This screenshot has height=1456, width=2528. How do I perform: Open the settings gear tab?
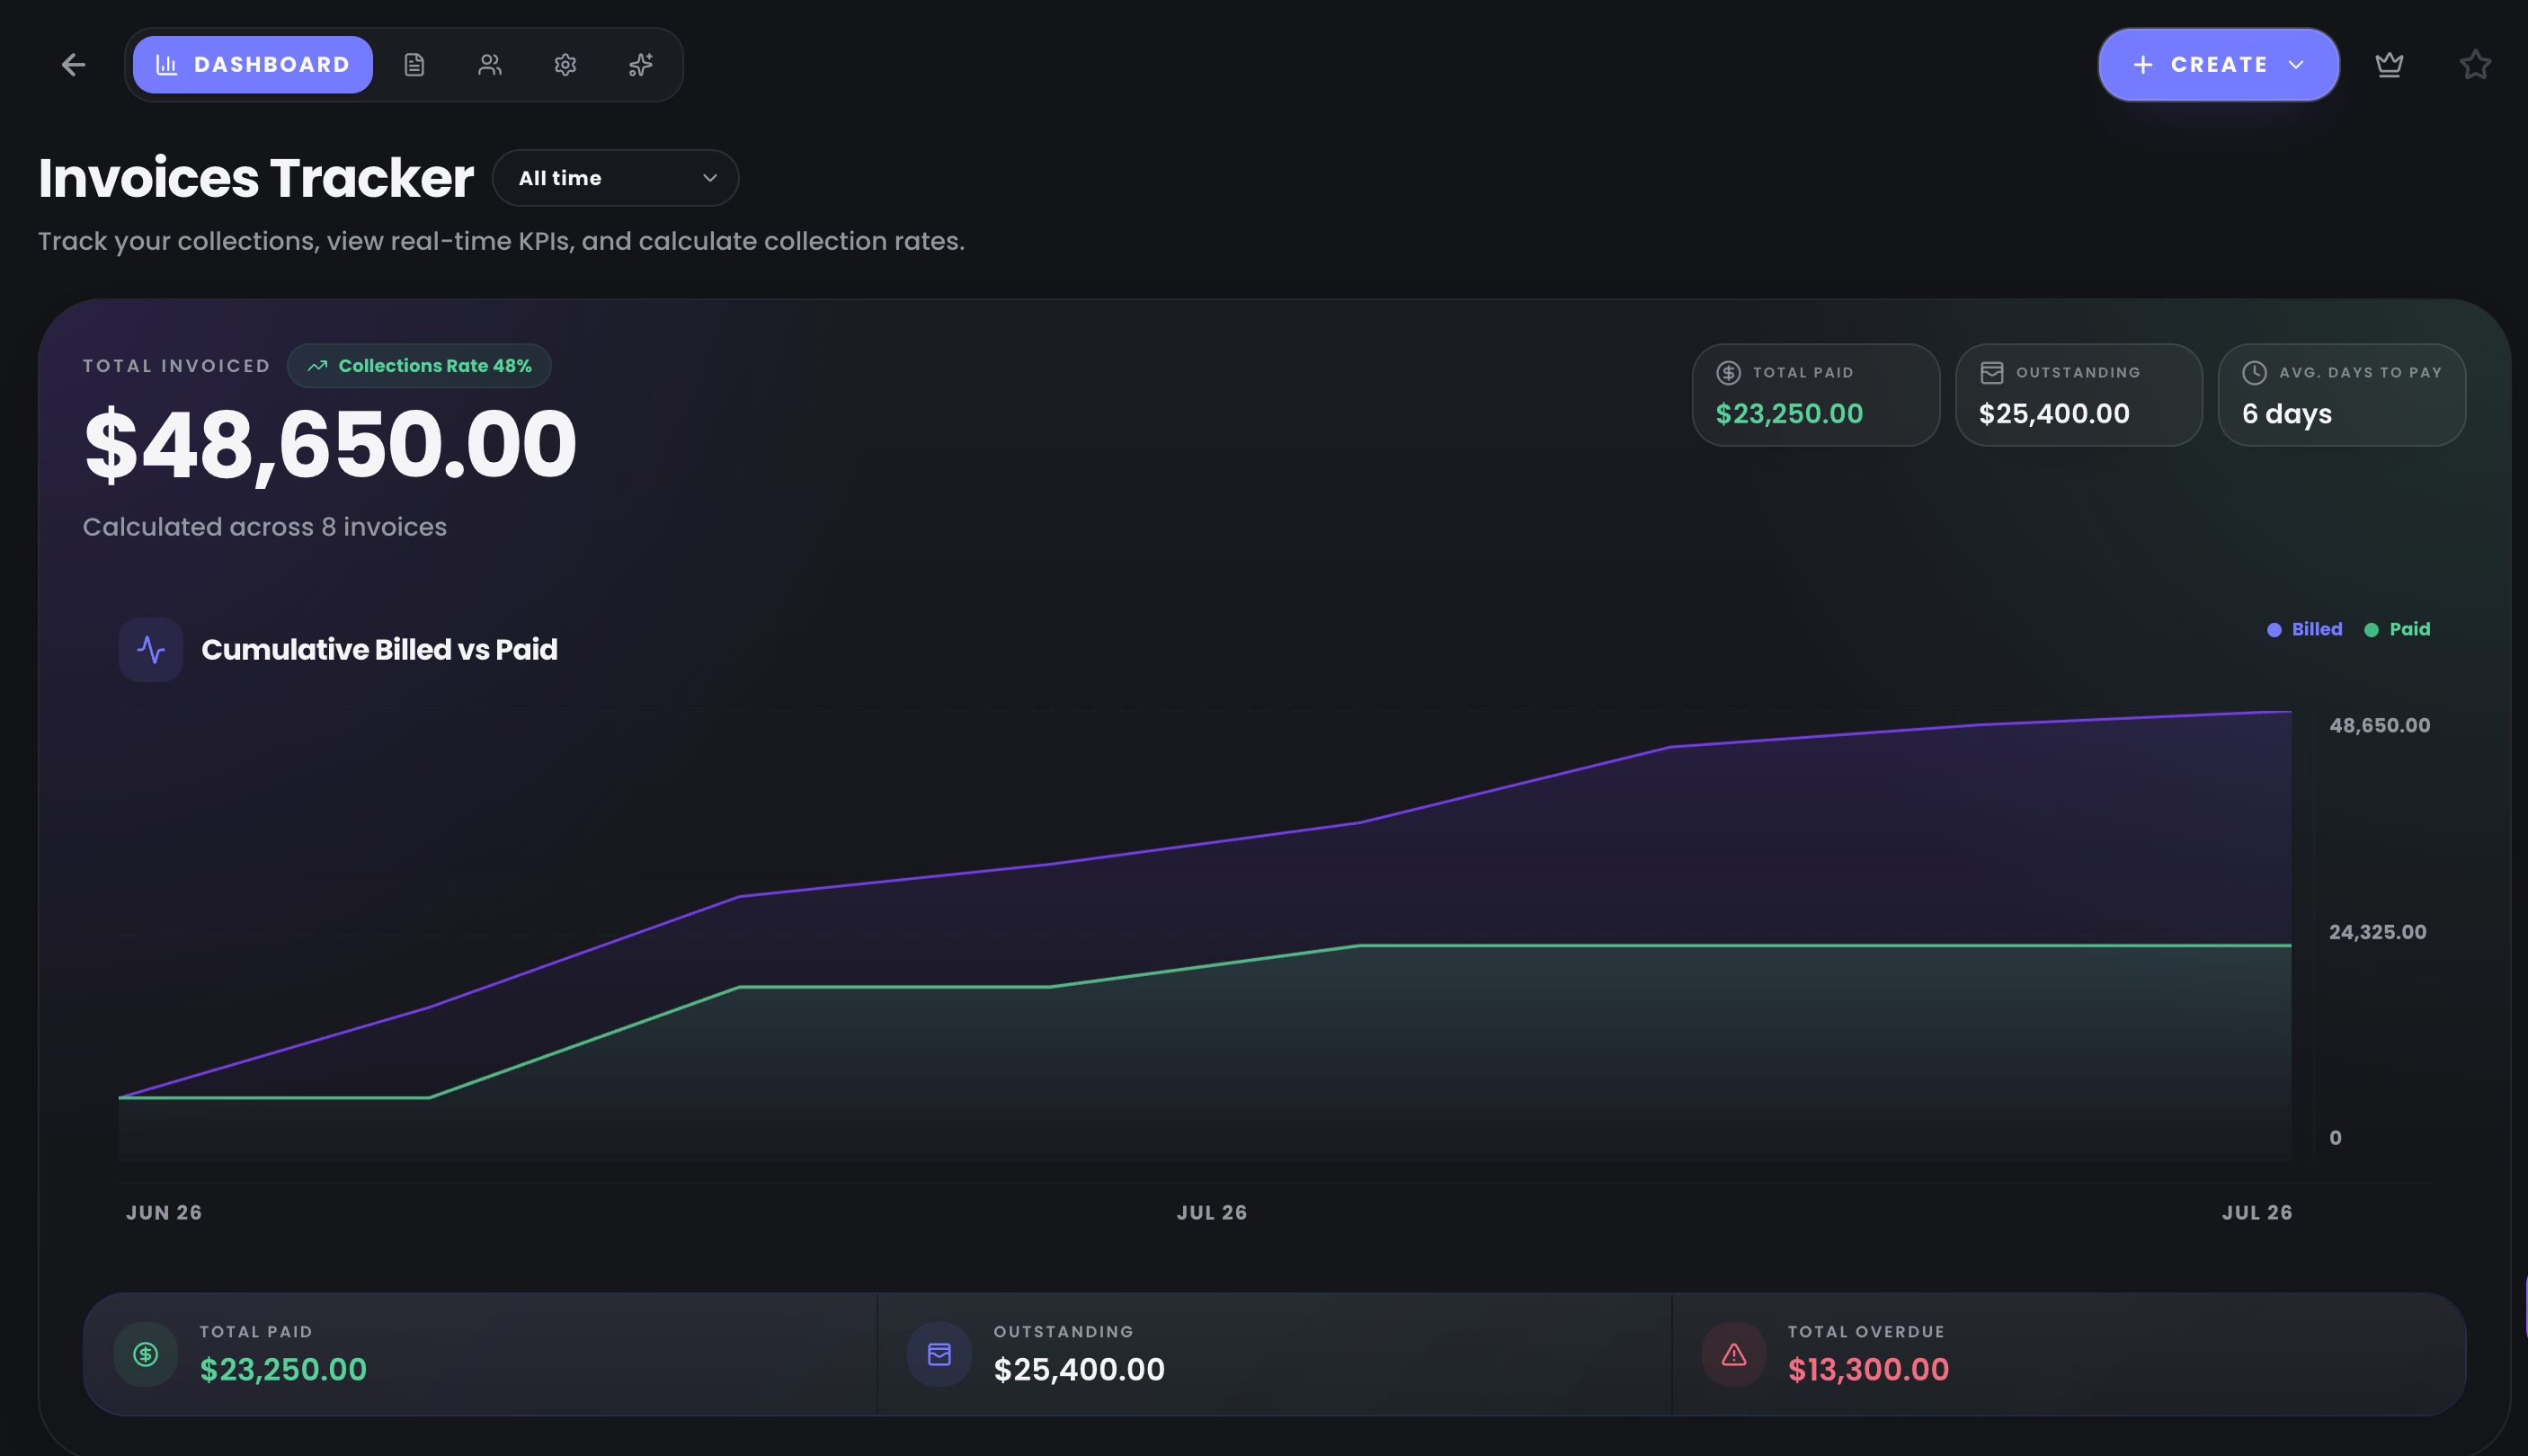565,65
